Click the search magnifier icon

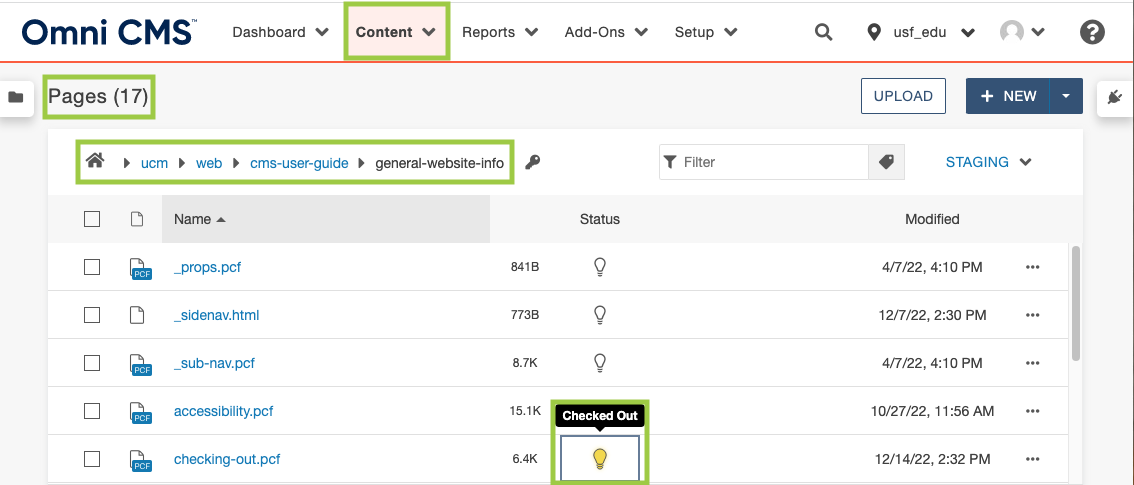[823, 32]
